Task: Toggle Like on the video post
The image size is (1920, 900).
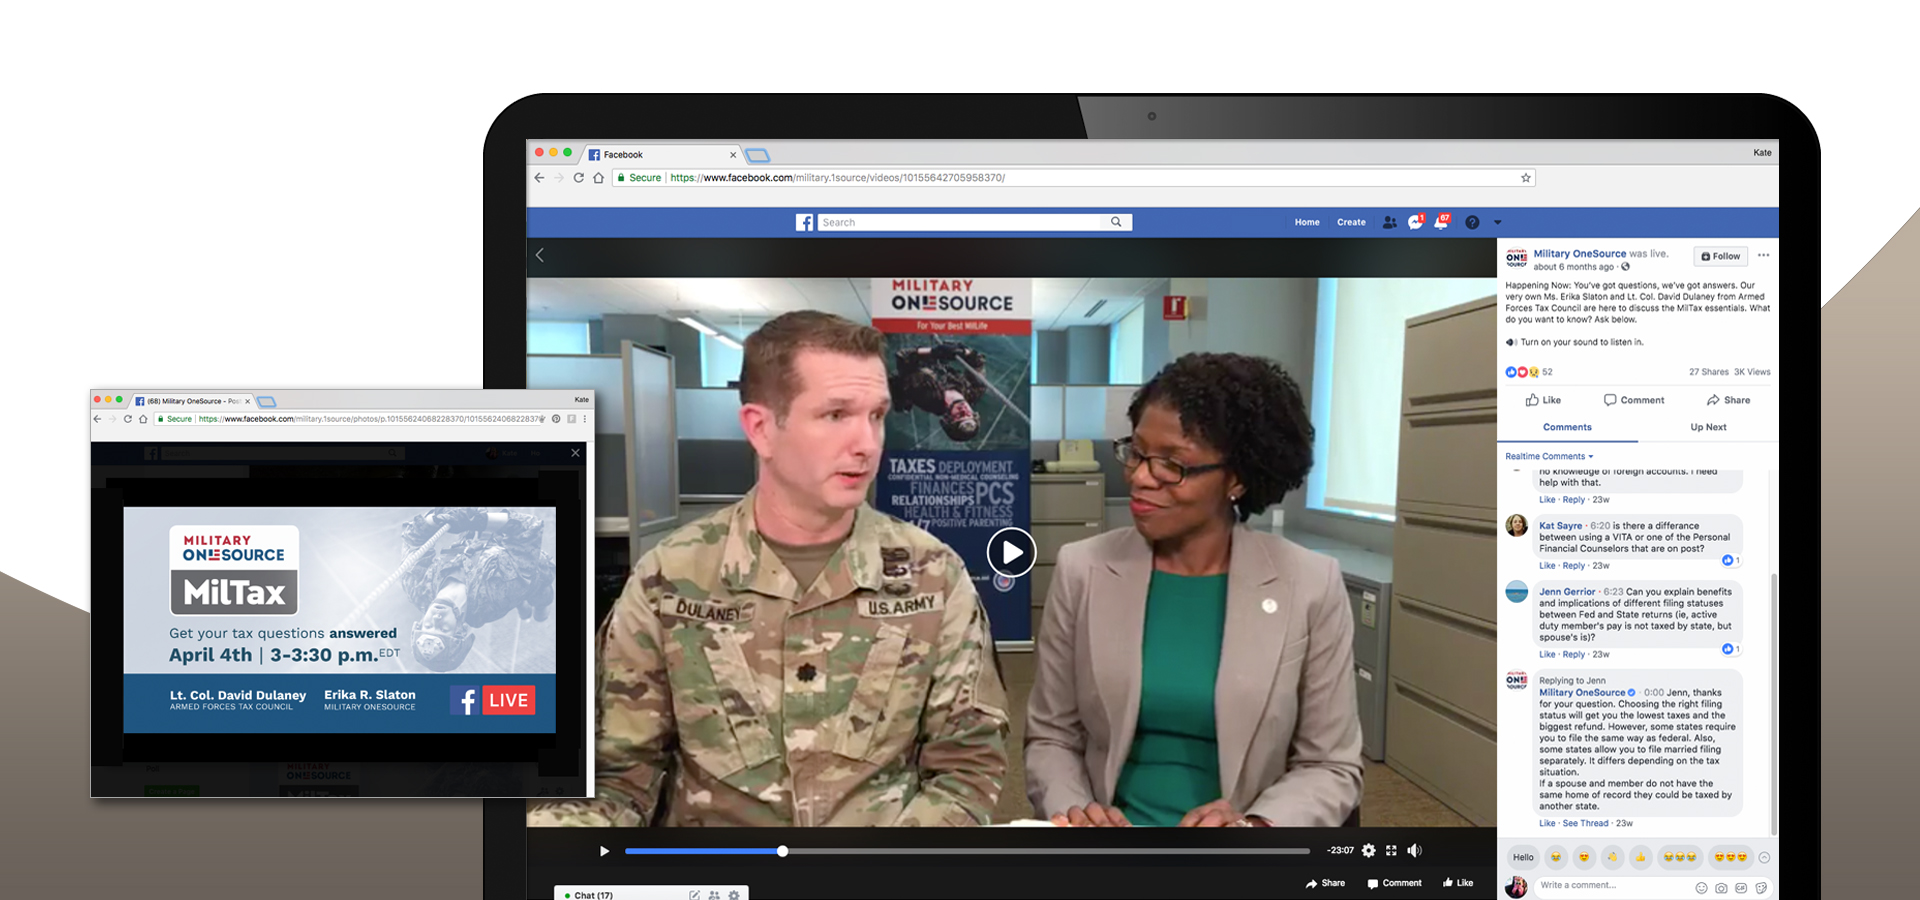Action: [1543, 400]
